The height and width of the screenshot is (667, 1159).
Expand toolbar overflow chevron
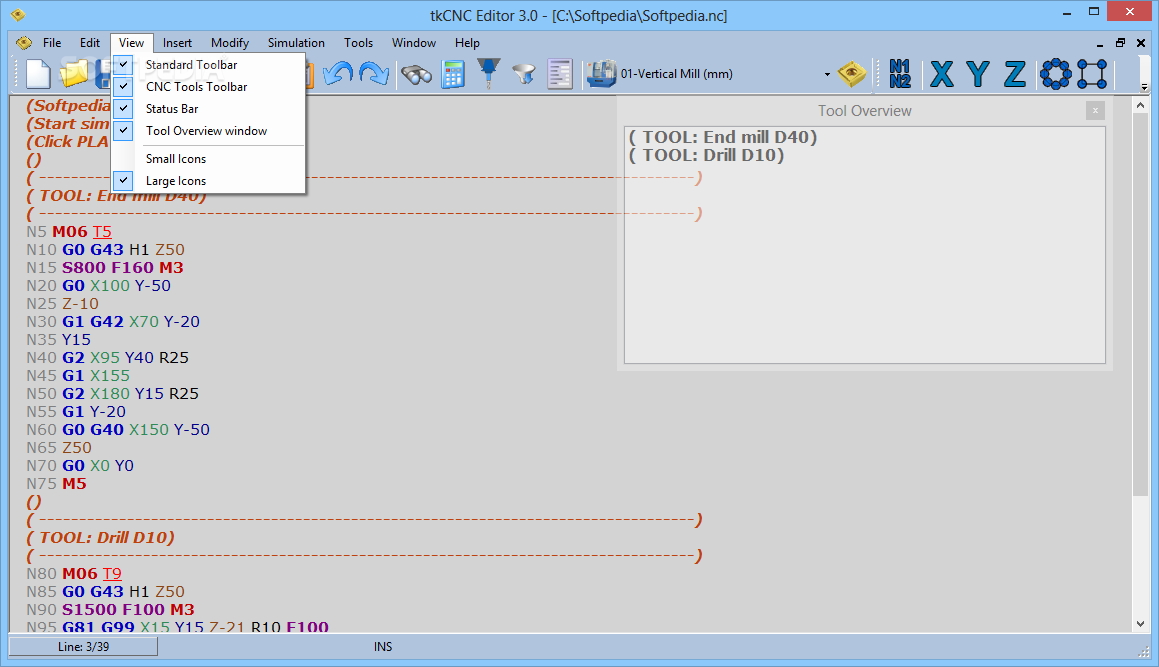pyautogui.click(x=1144, y=87)
